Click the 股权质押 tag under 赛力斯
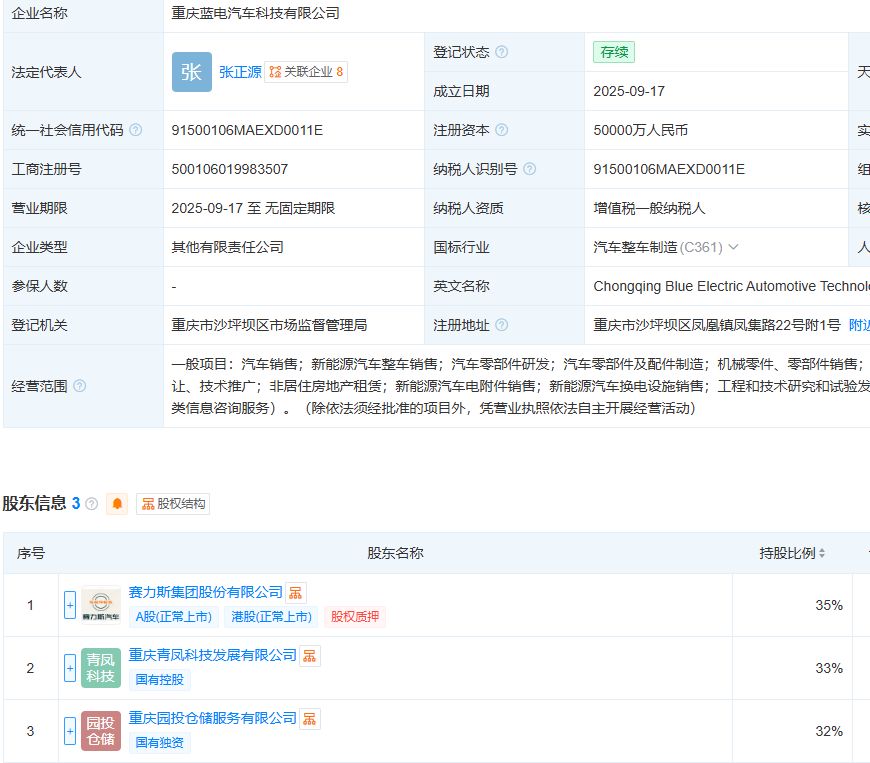870x763 pixels. 355,617
